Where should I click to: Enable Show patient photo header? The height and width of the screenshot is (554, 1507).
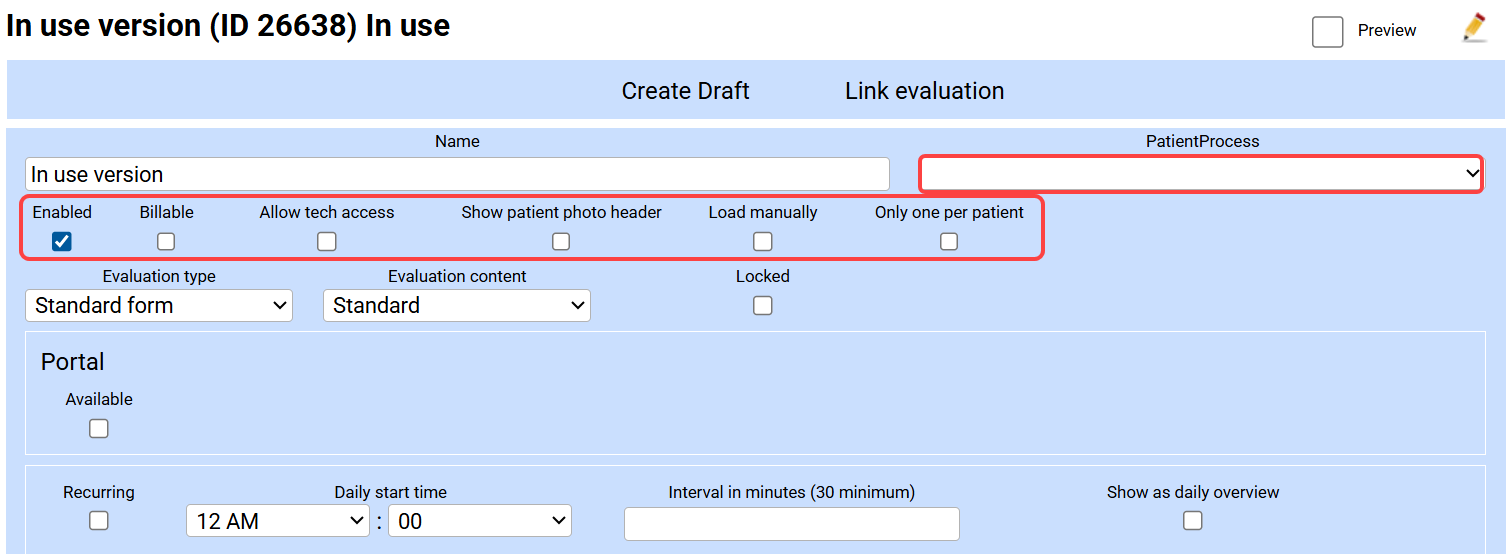(x=561, y=241)
